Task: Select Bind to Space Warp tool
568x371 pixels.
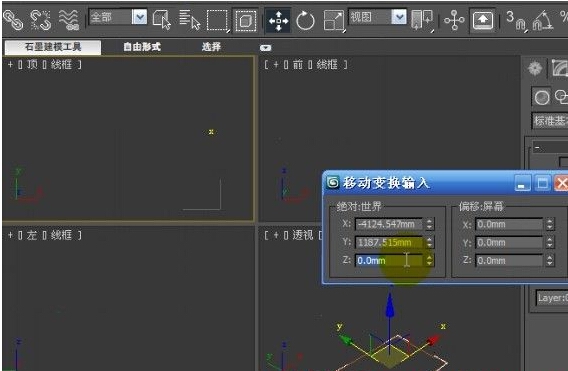Action: tap(69, 20)
